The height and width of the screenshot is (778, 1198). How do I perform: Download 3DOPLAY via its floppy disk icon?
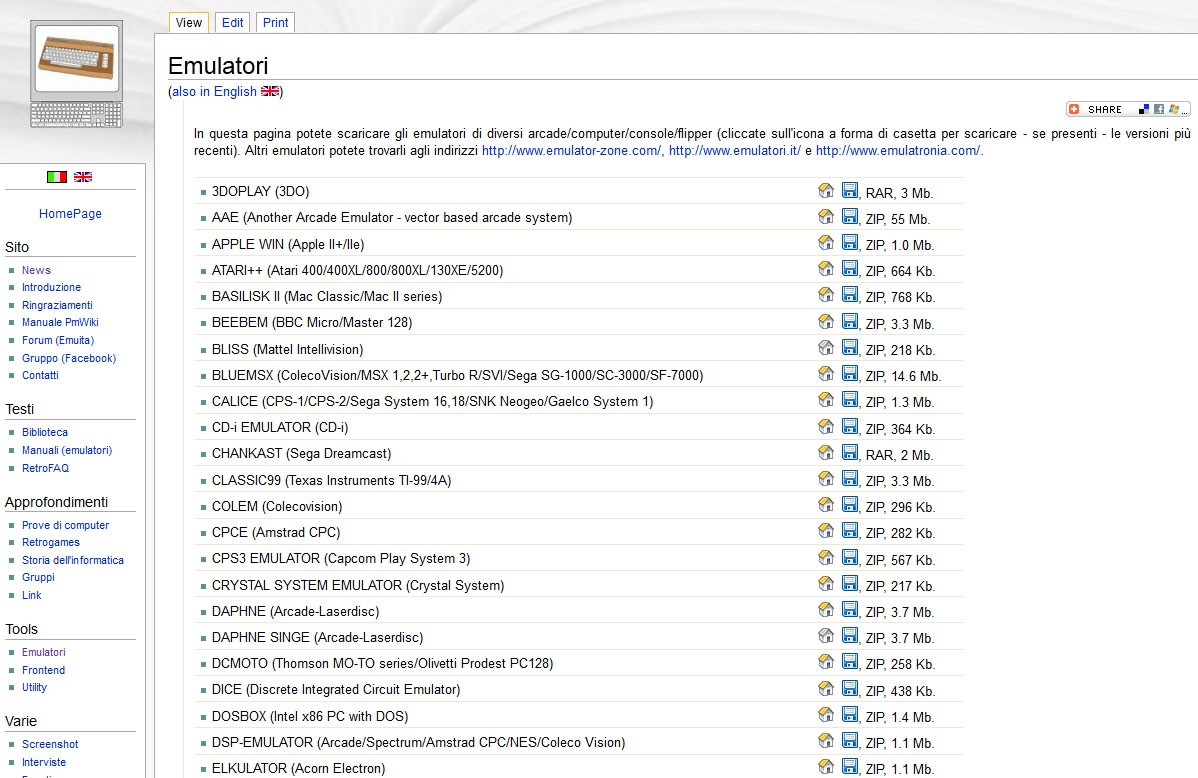point(850,190)
